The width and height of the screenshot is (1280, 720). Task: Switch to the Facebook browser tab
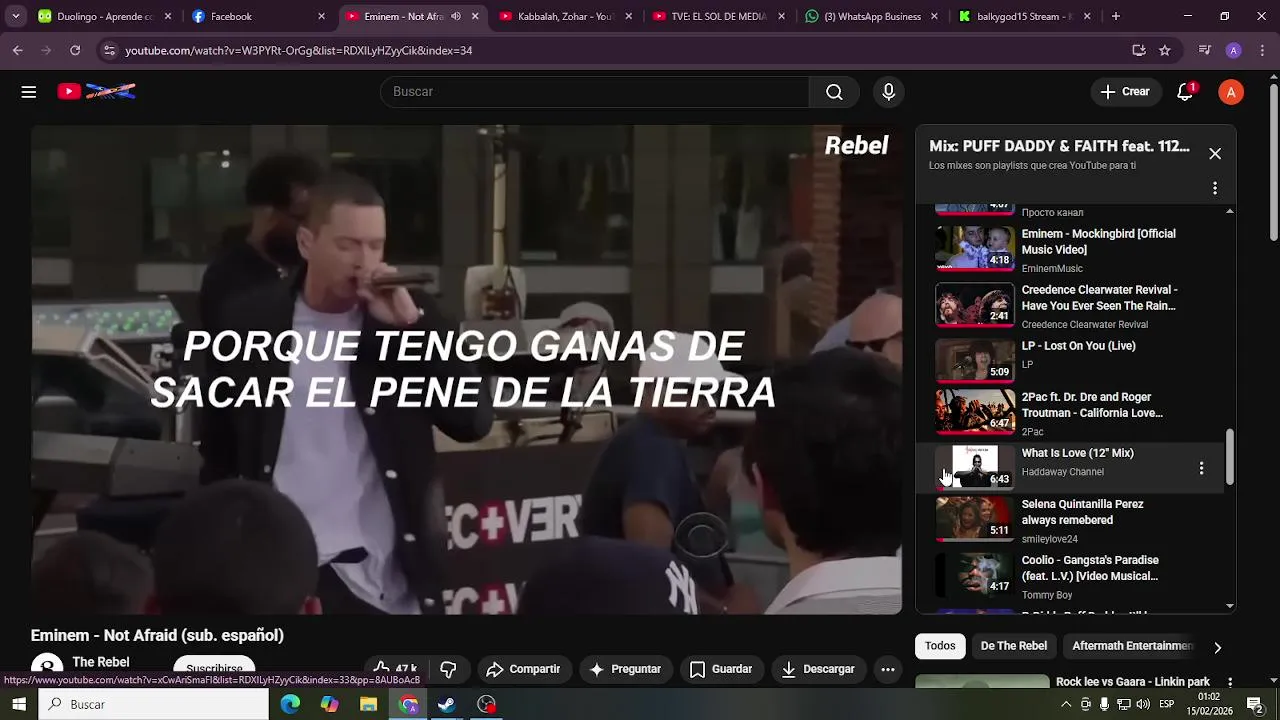pyautogui.click(x=258, y=16)
